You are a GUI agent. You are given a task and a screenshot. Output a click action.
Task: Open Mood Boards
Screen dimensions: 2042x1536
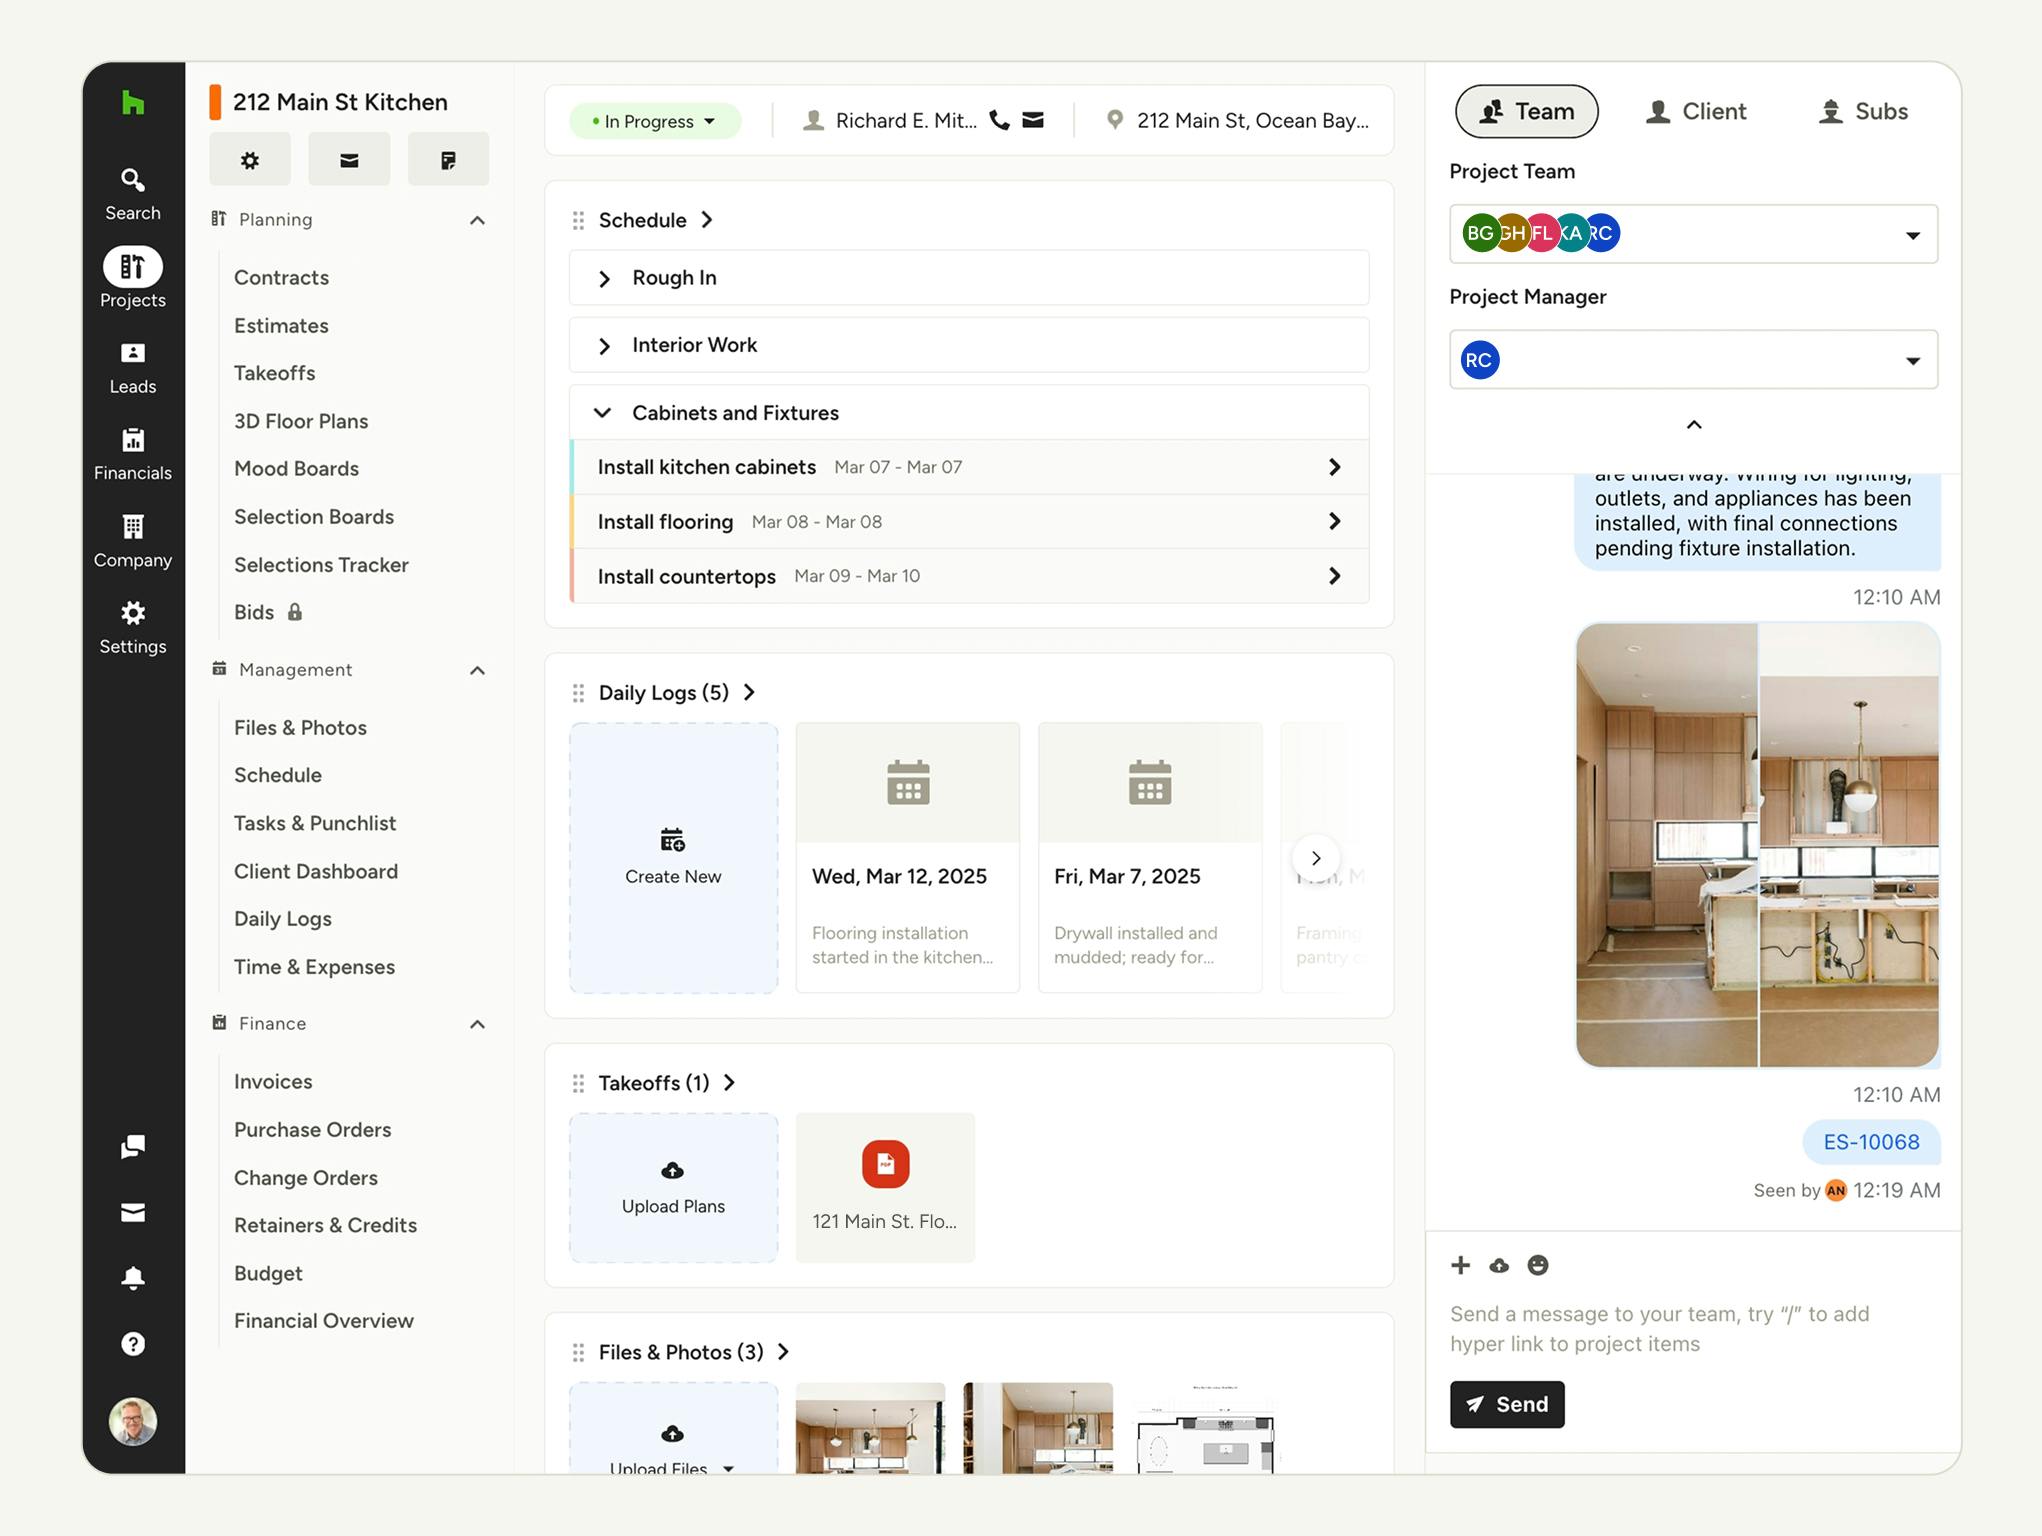pos(296,468)
